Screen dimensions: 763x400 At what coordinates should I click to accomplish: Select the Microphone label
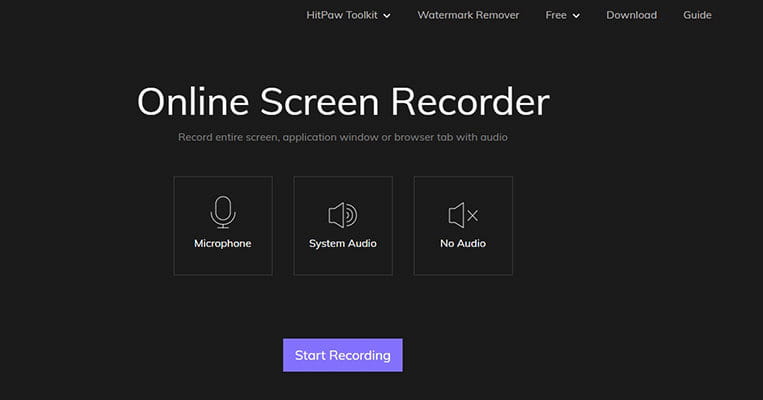pyautogui.click(x=223, y=243)
